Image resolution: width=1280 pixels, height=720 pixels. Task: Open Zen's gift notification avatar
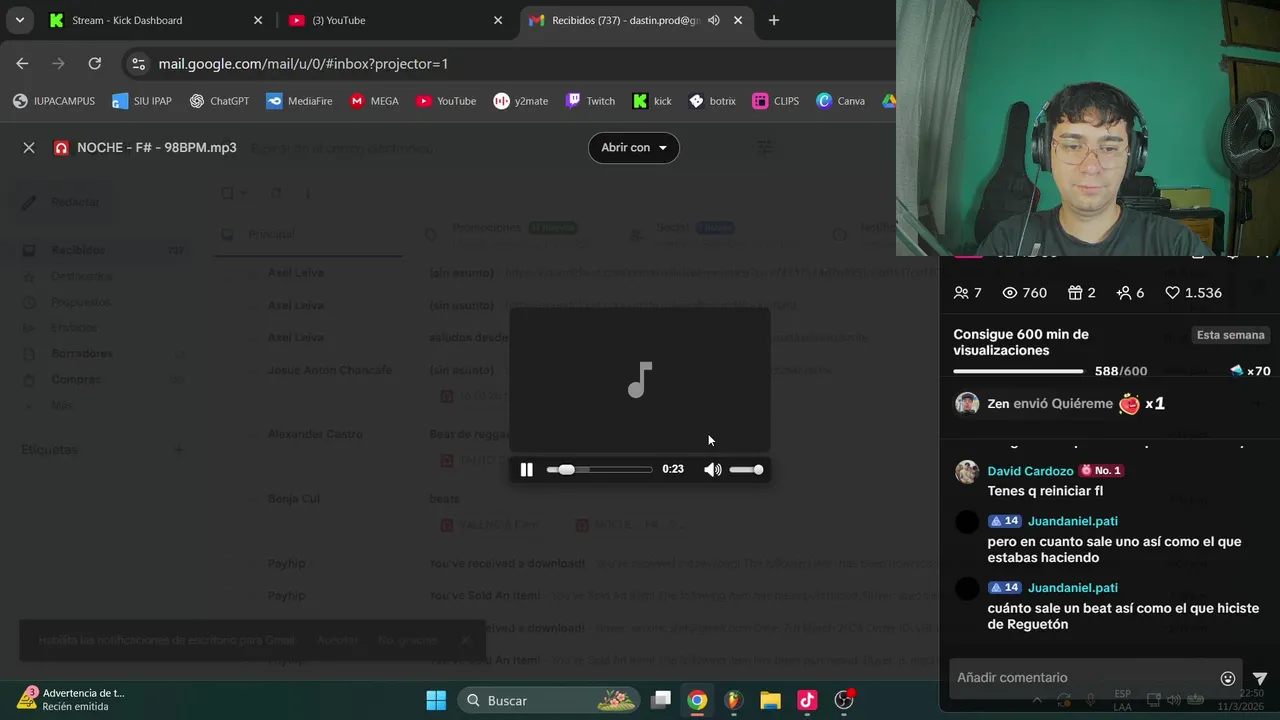pyautogui.click(x=967, y=404)
